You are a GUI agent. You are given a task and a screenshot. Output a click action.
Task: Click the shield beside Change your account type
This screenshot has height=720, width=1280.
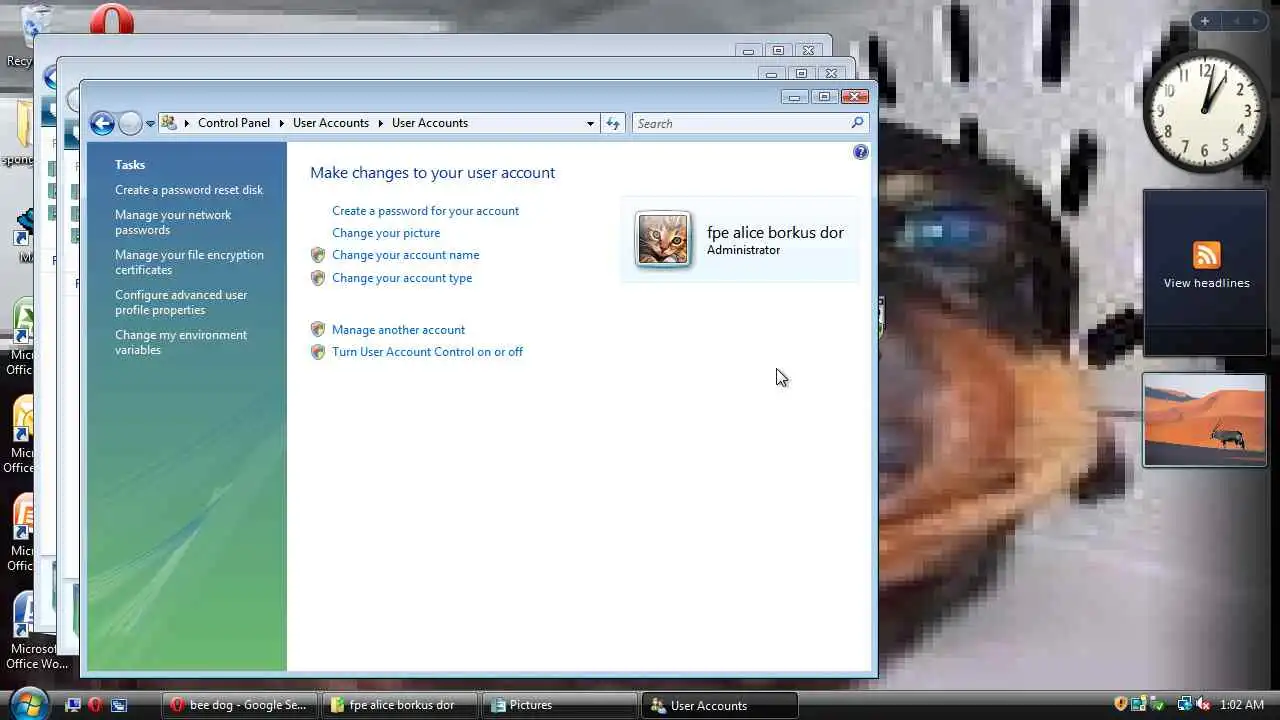318,278
